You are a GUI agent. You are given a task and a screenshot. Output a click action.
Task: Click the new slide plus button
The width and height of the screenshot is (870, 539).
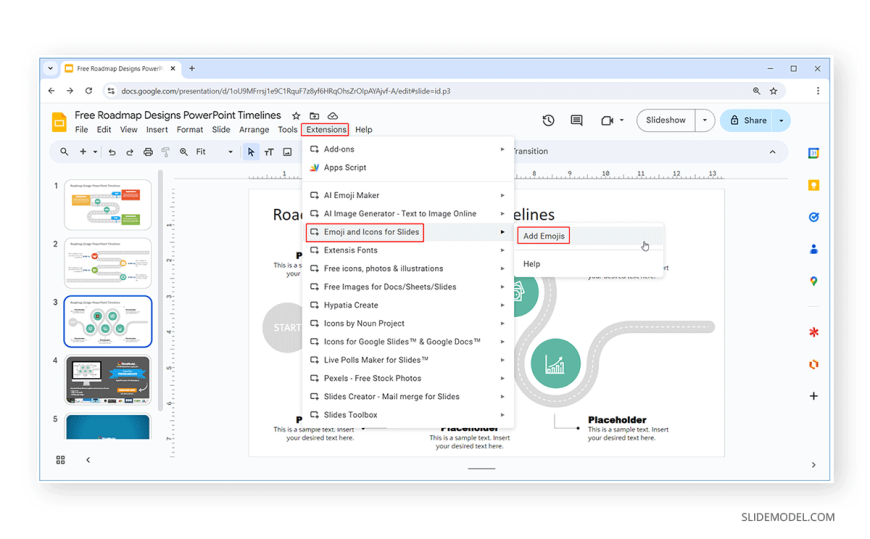[x=83, y=152]
